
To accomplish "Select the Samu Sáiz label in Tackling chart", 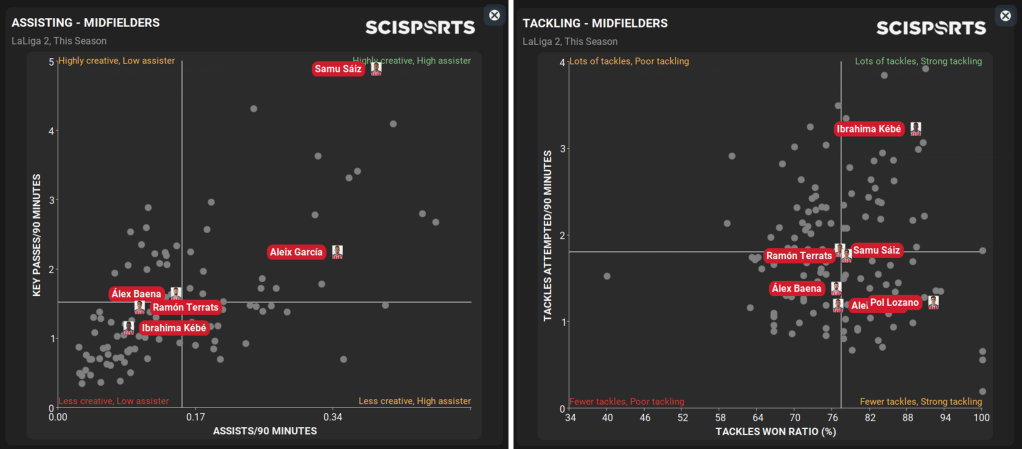I will click(877, 250).
